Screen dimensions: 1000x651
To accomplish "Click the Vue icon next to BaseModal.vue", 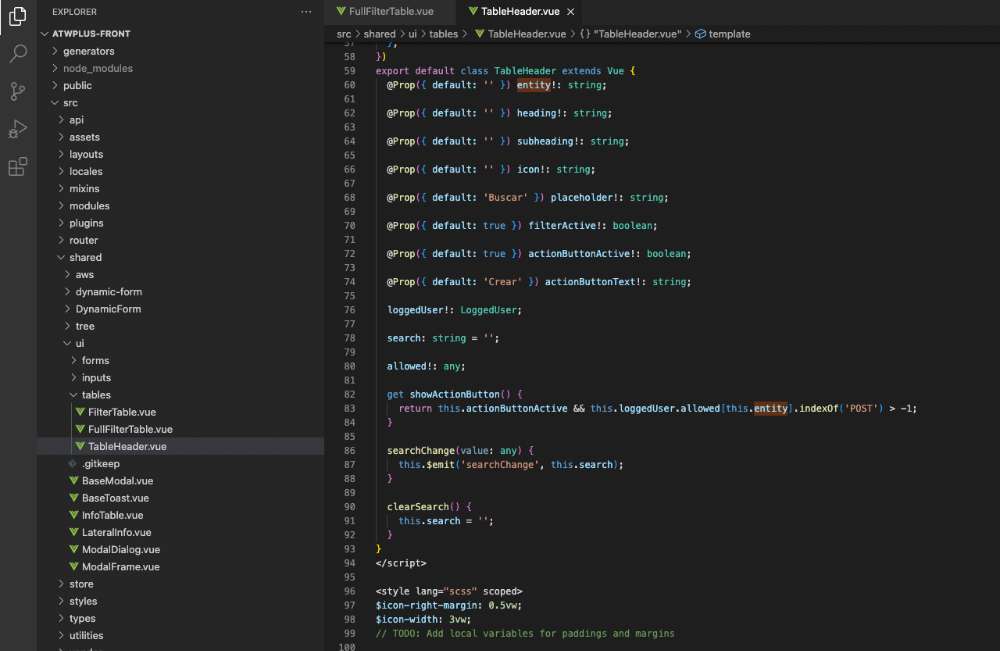I will (x=73, y=481).
